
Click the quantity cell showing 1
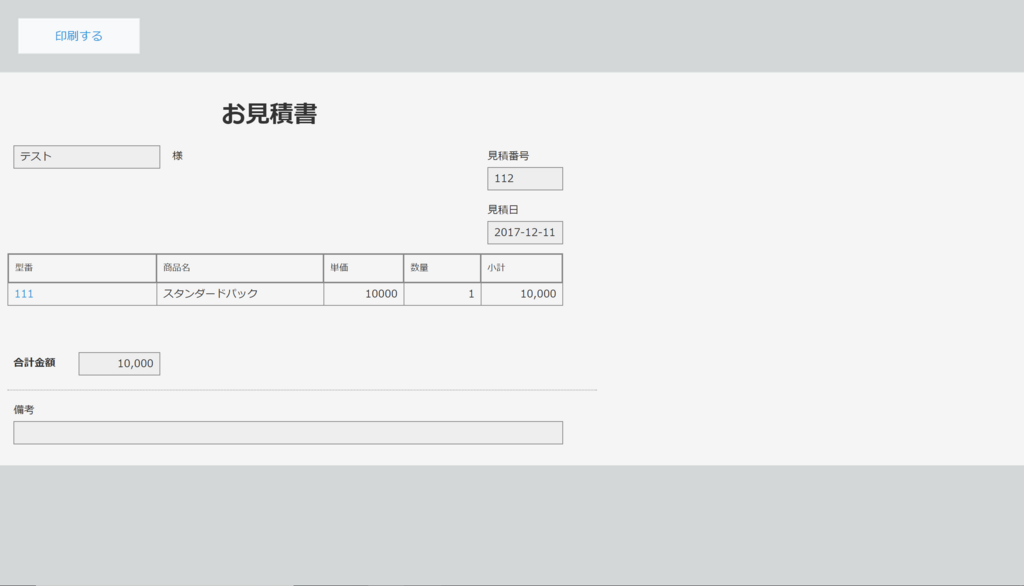442,294
